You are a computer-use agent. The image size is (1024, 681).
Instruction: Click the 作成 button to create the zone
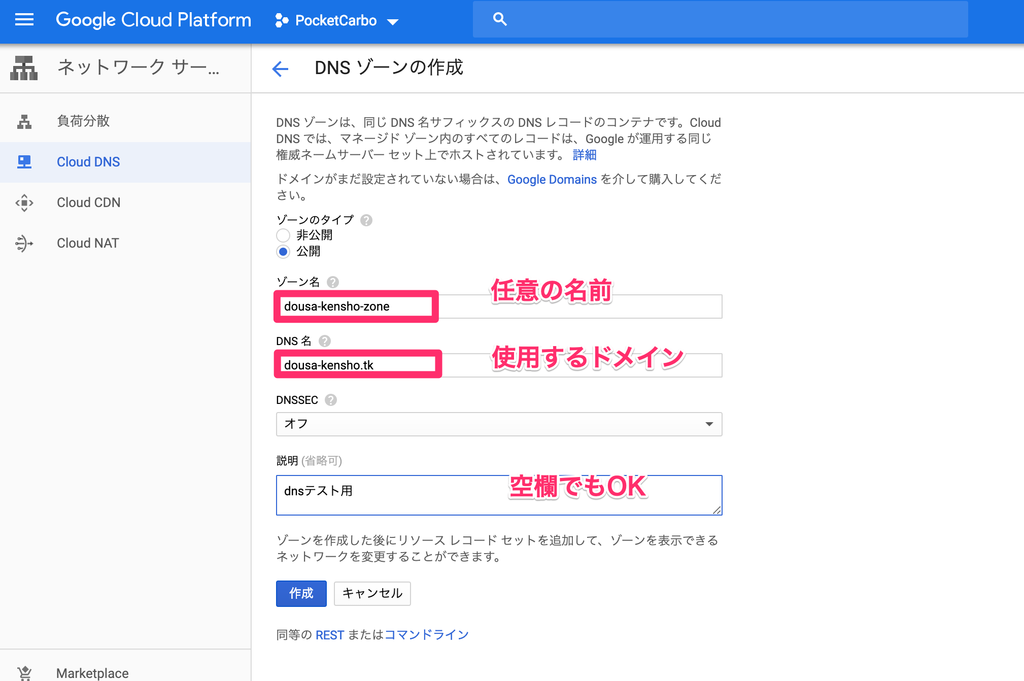pyautogui.click(x=301, y=593)
